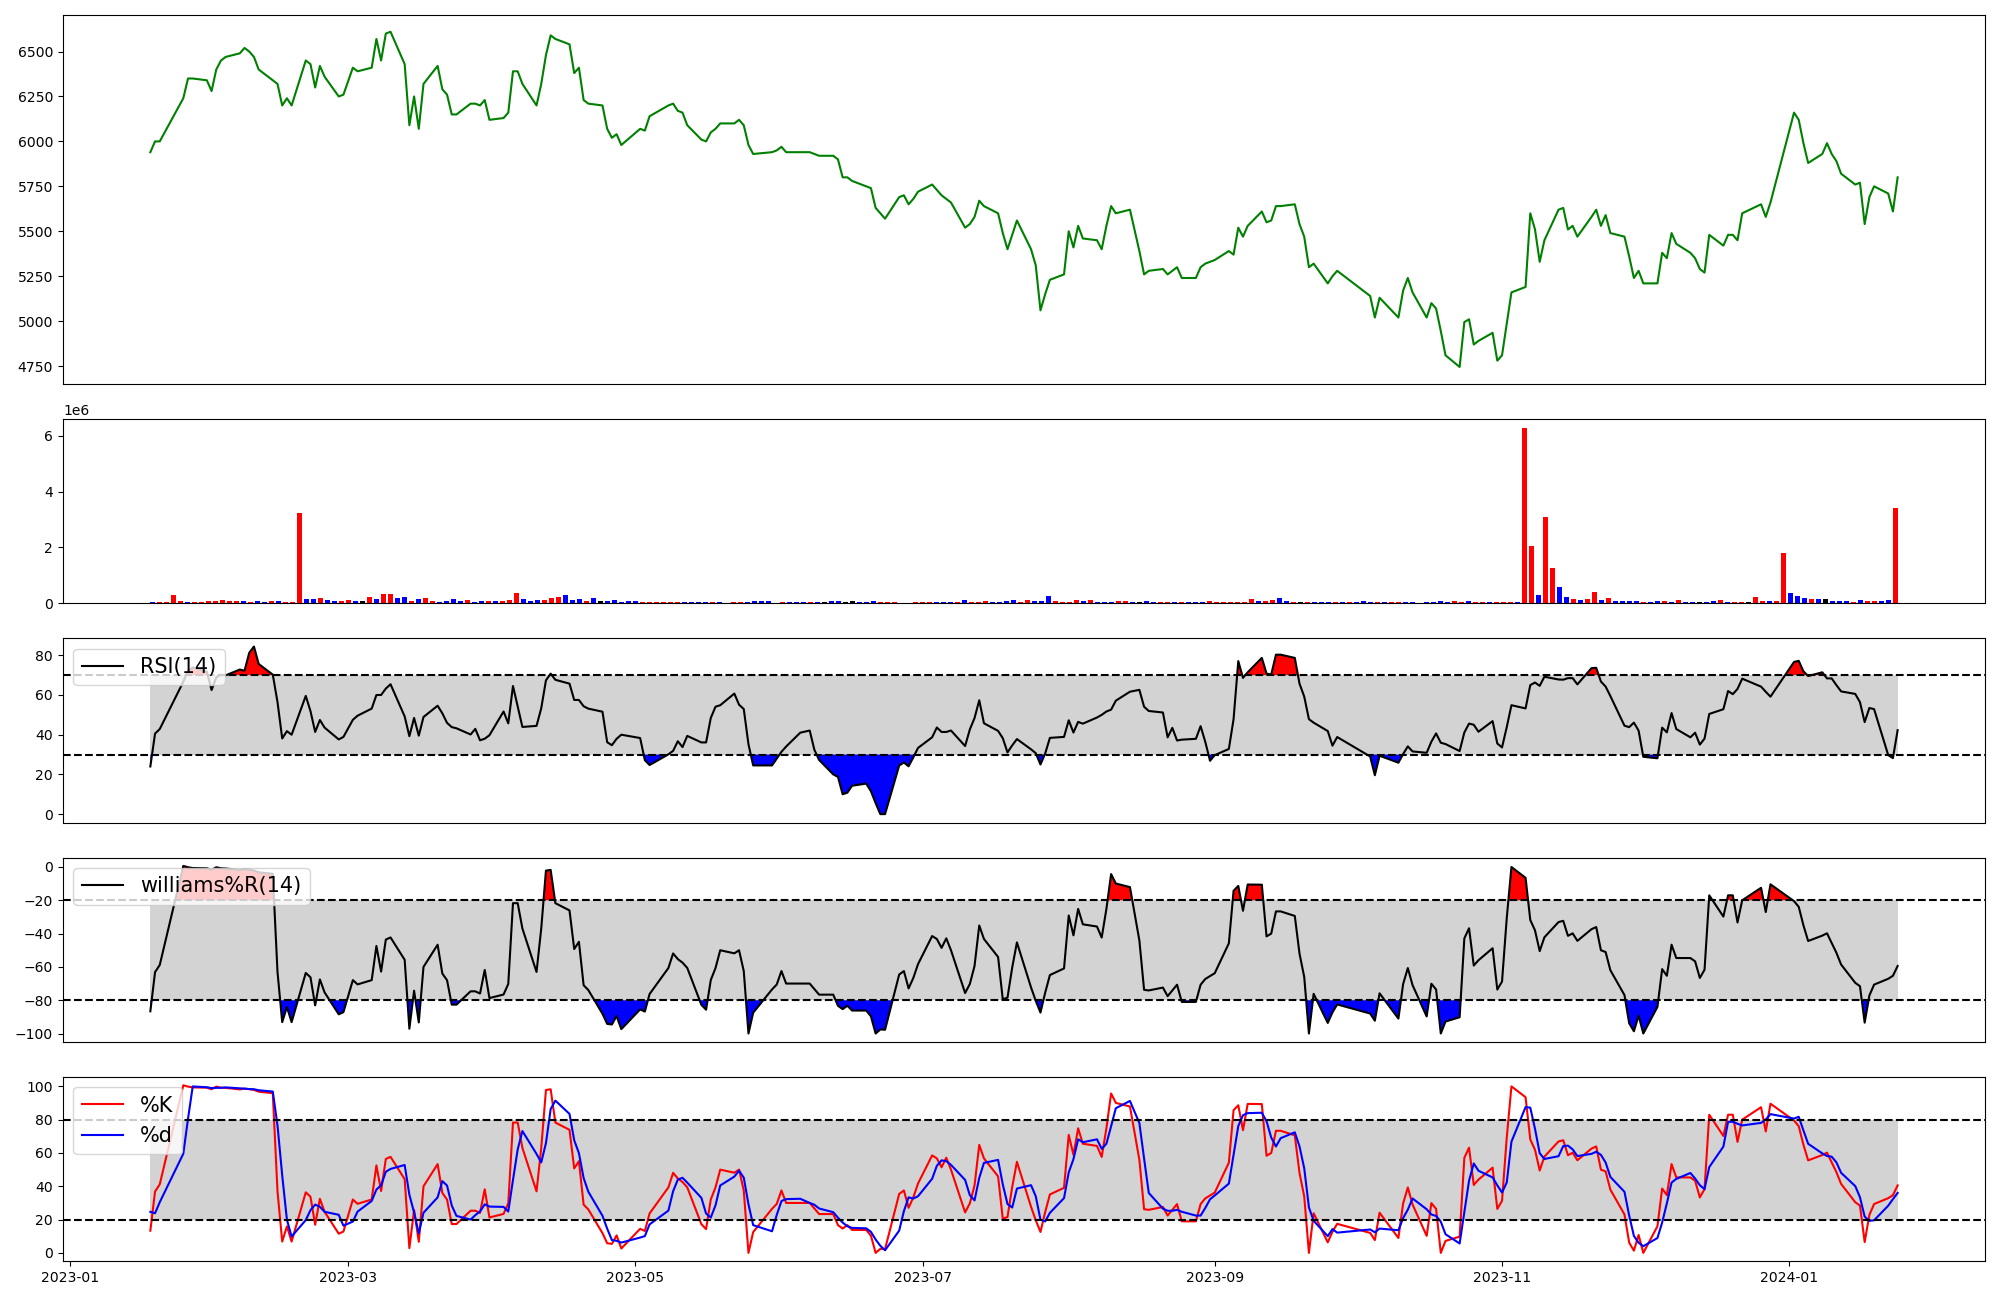Viewport: 2000px width, 1300px height.
Task: Click the 6 tick on volume axis
Action: [50, 437]
